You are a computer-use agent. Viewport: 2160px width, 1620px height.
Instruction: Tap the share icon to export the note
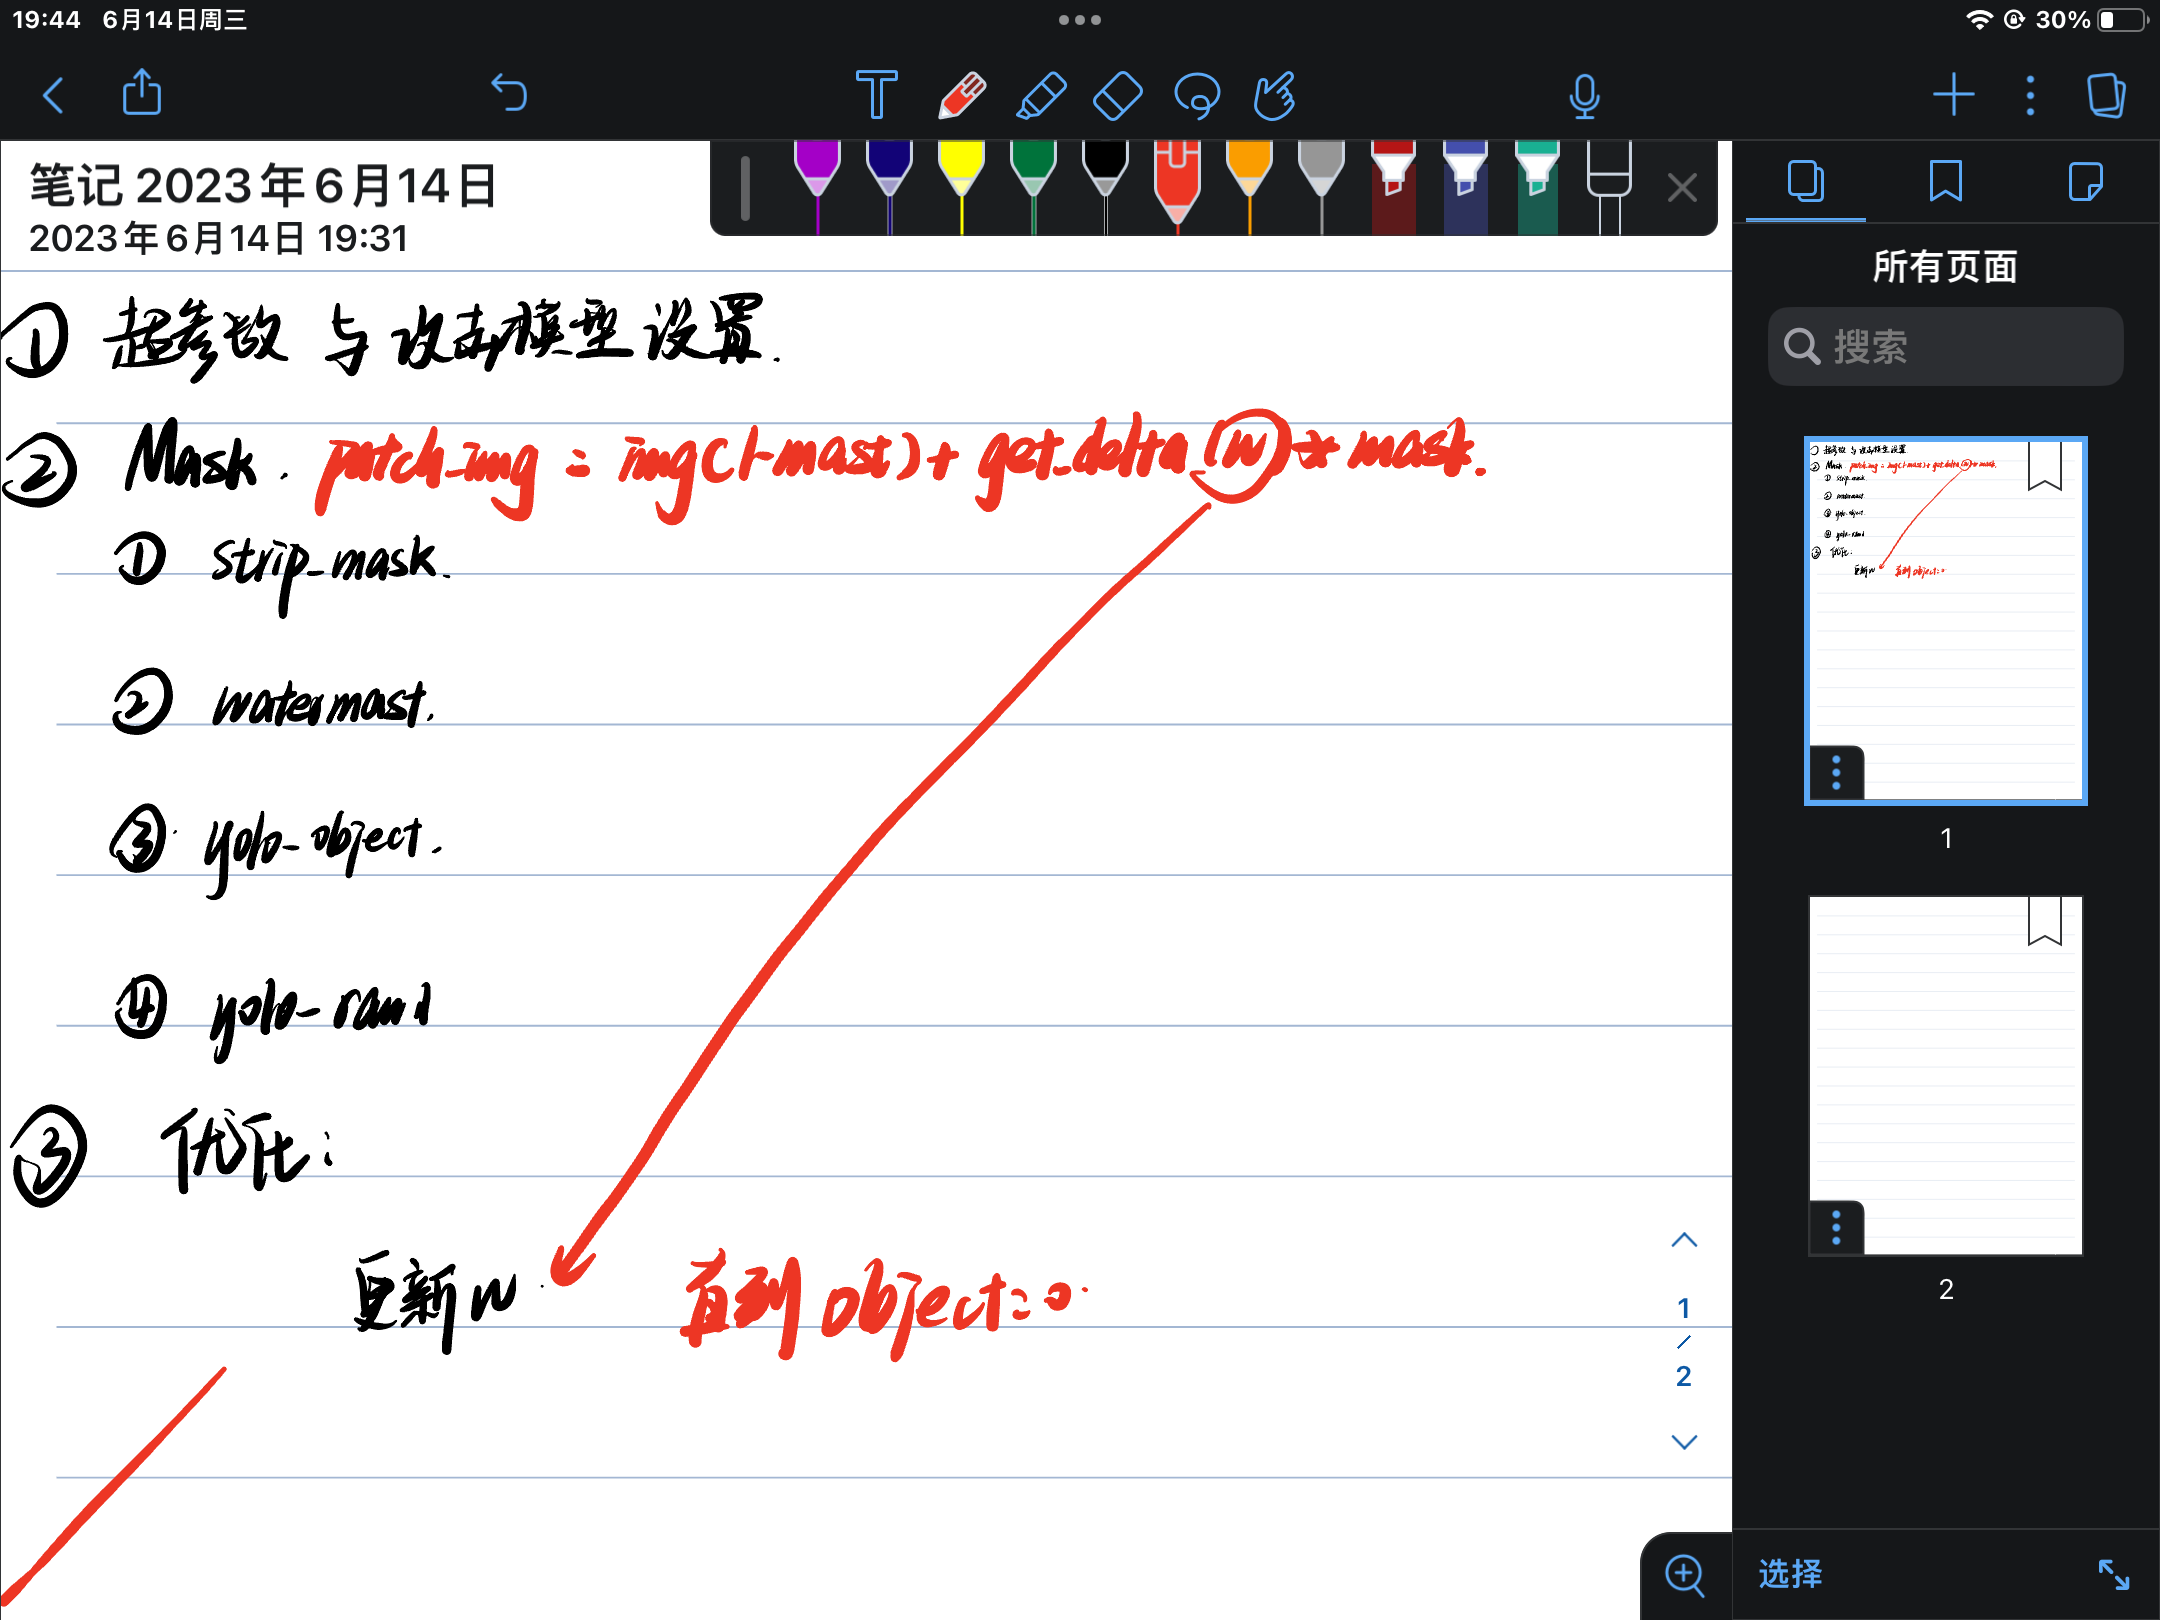tap(142, 92)
